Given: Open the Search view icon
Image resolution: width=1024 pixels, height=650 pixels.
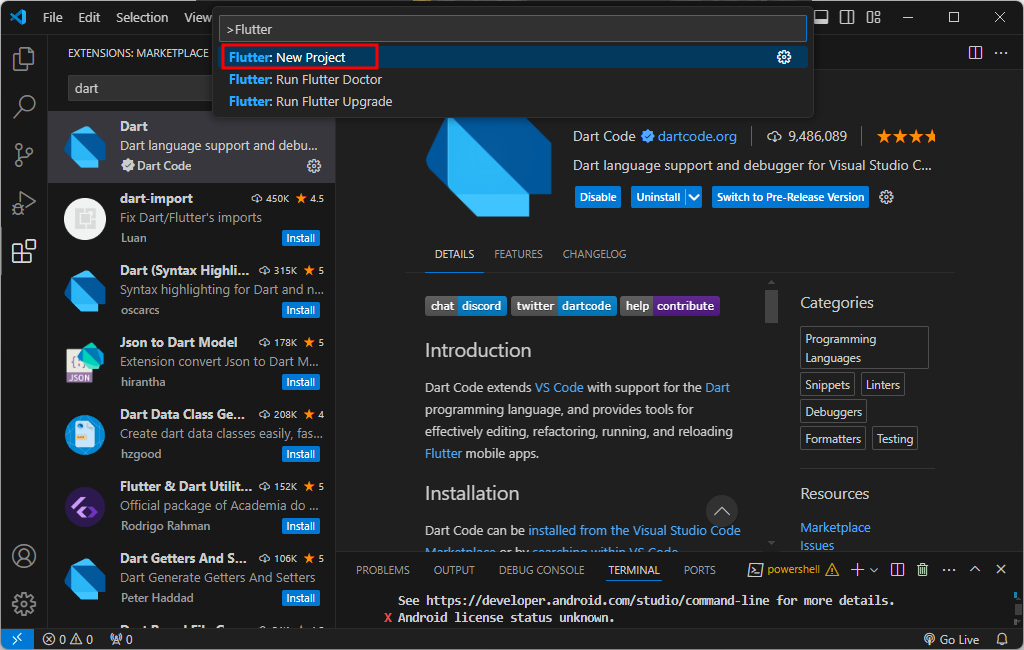Looking at the screenshot, I should (x=24, y=106).
